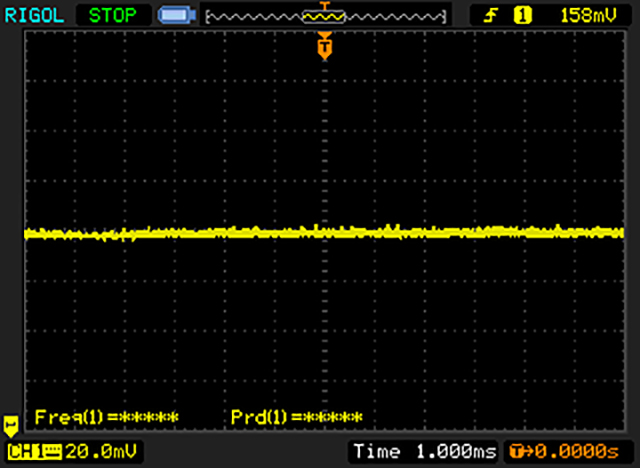The width and height of the screenshot is (640, 468).
Task: Click the blue USB storage device icon
Action: coord(177,16)
